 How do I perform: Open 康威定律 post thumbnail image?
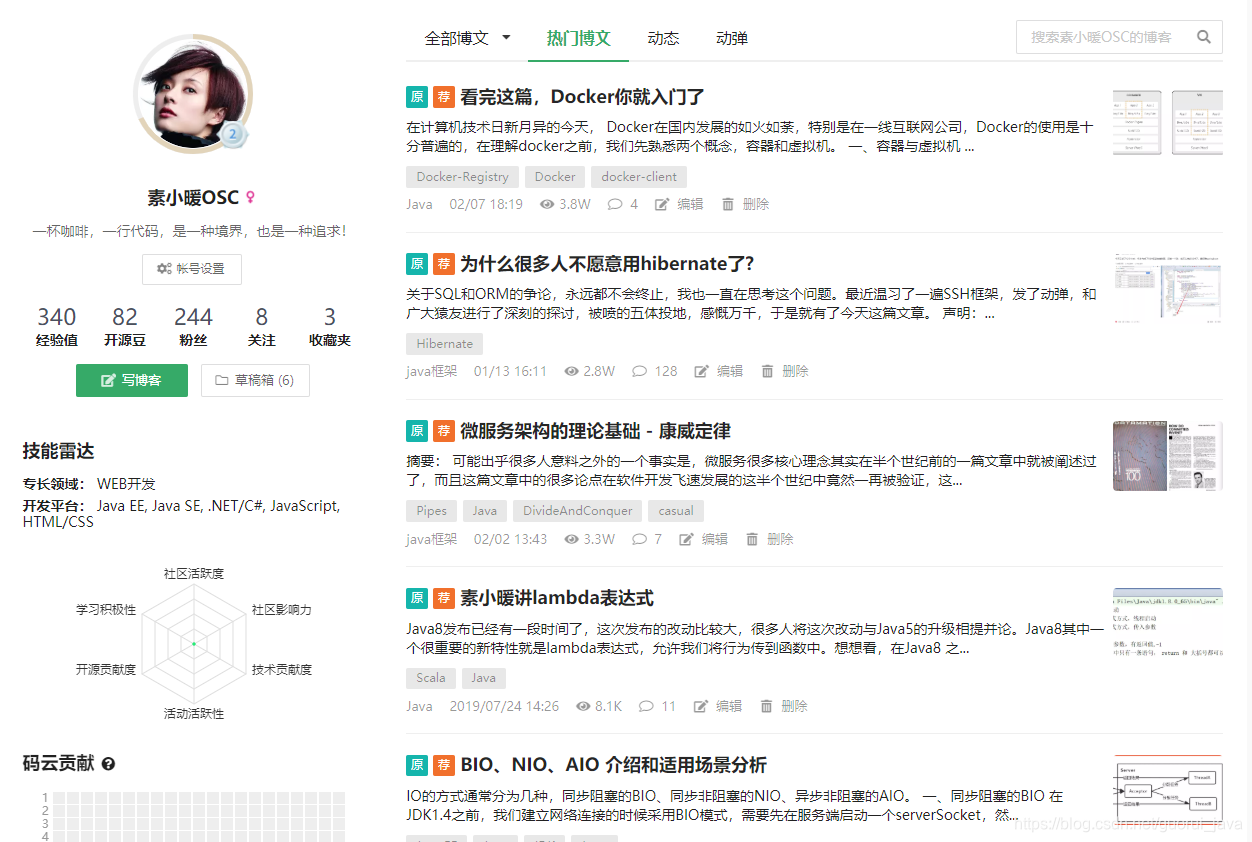(x=1168, y=456)
